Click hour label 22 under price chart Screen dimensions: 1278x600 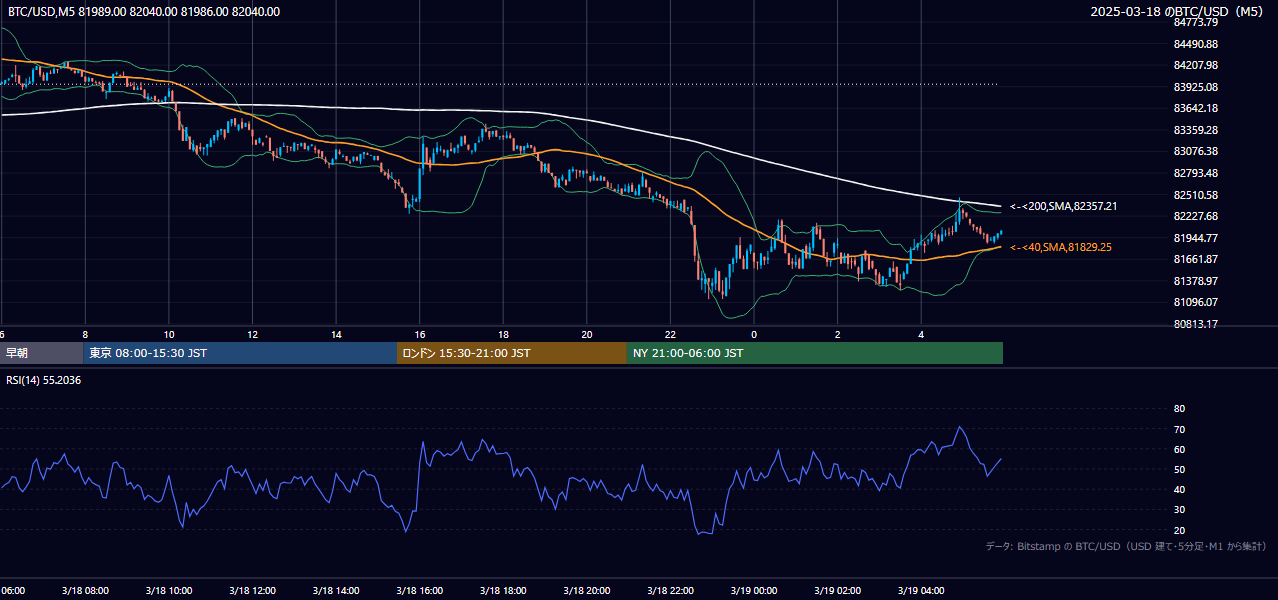pyautogui.click(x=670, y=335)
